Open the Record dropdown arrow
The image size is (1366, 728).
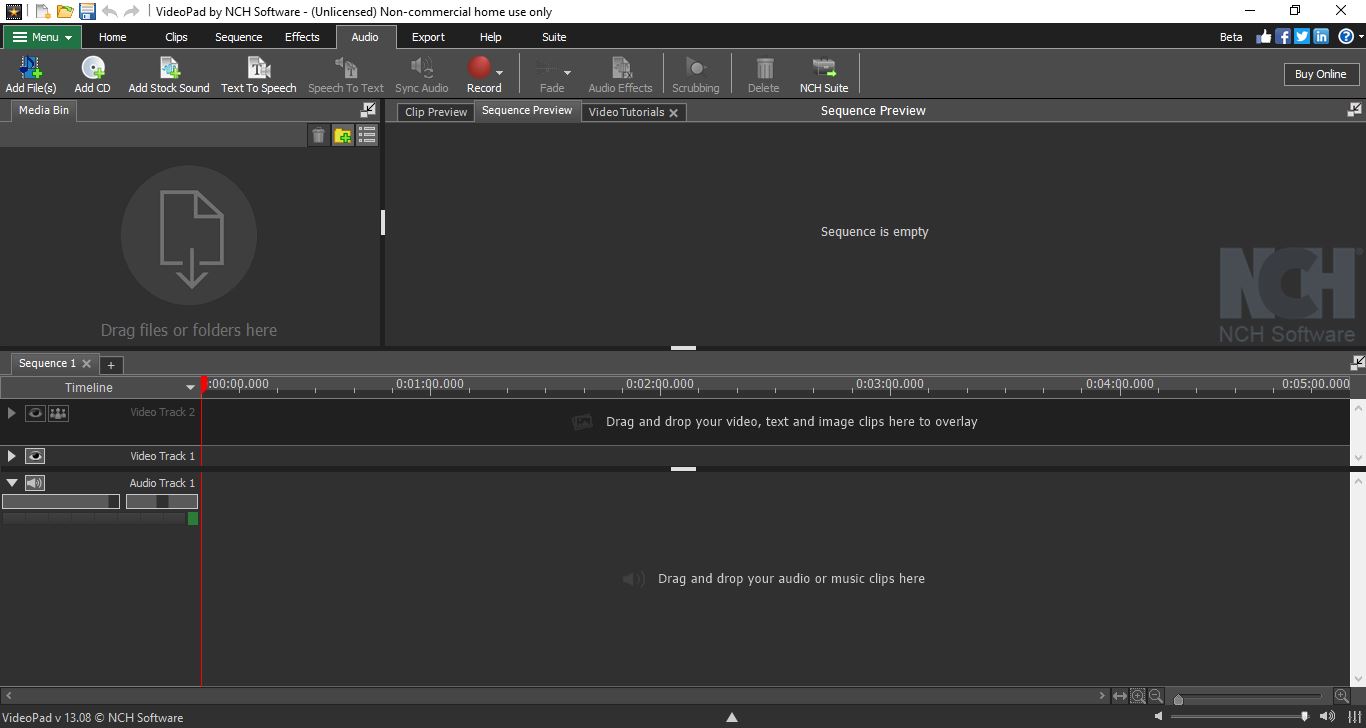pos(499,72)
